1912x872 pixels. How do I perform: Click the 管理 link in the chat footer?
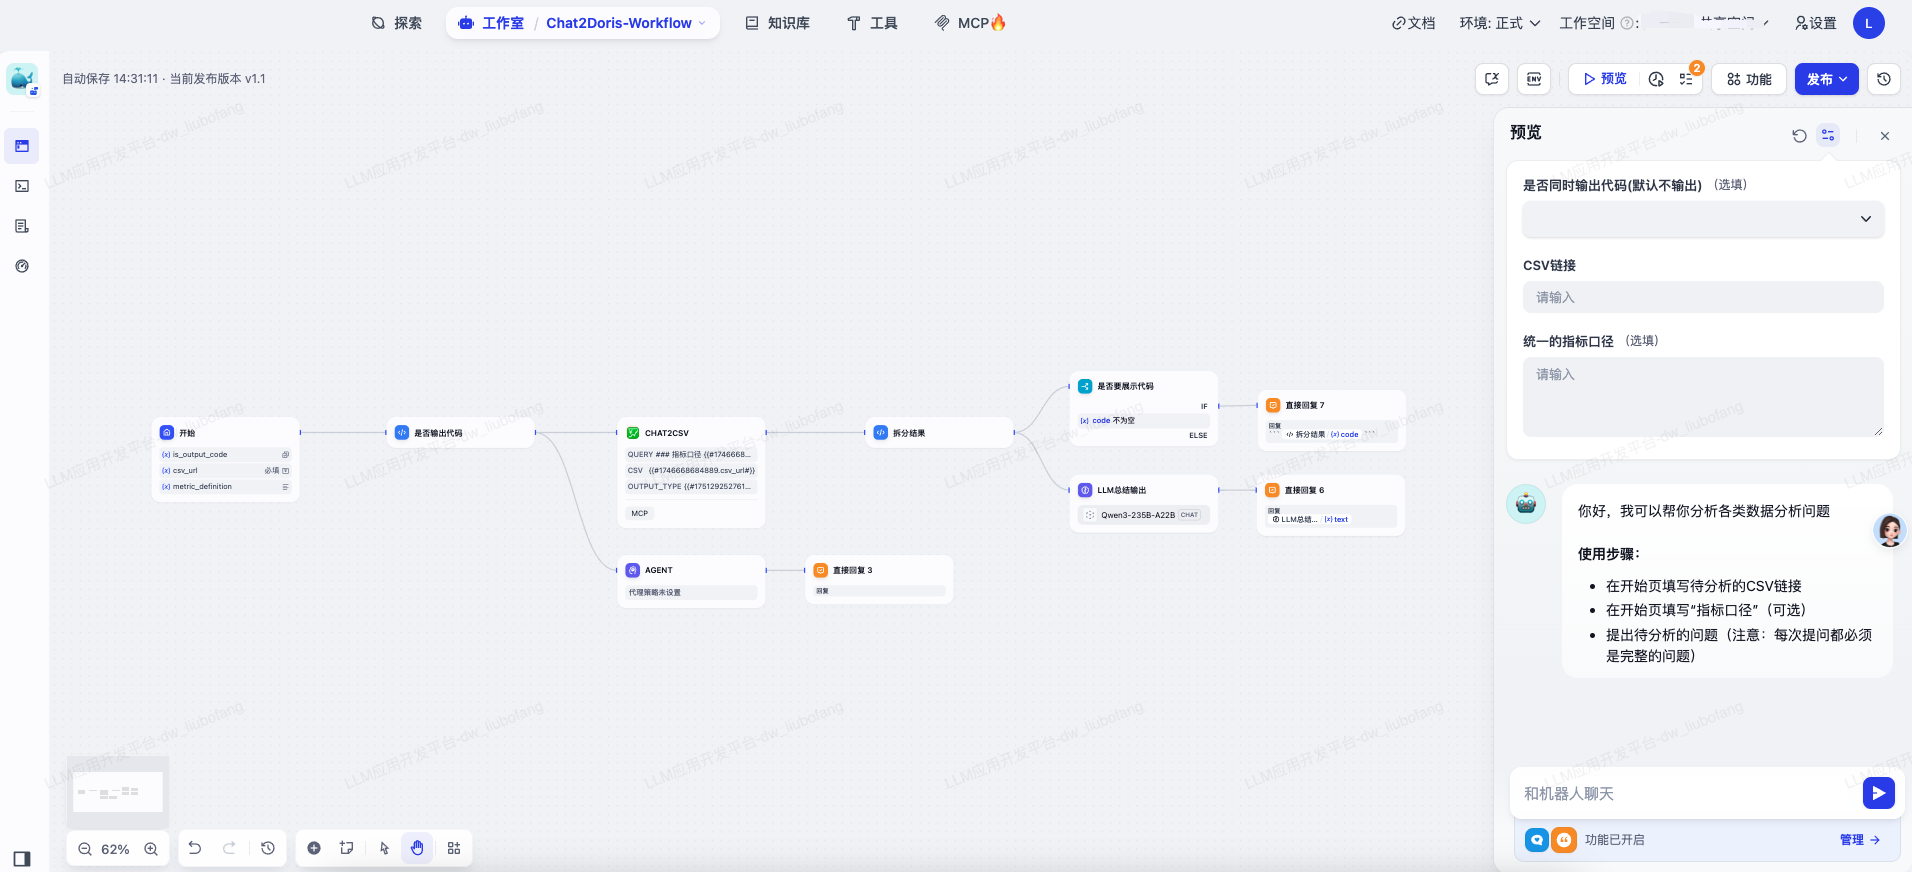1859,840
